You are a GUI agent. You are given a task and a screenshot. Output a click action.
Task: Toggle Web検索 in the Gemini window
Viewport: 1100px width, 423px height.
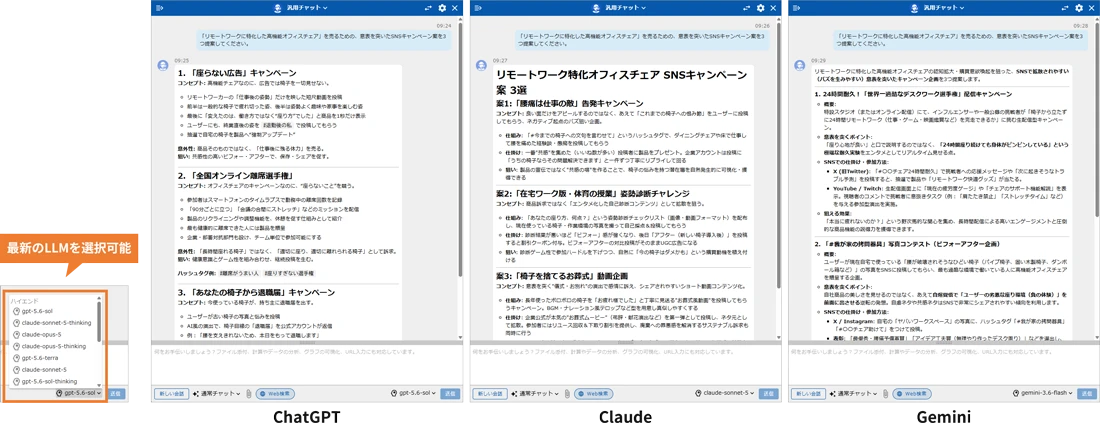[911, 394]
